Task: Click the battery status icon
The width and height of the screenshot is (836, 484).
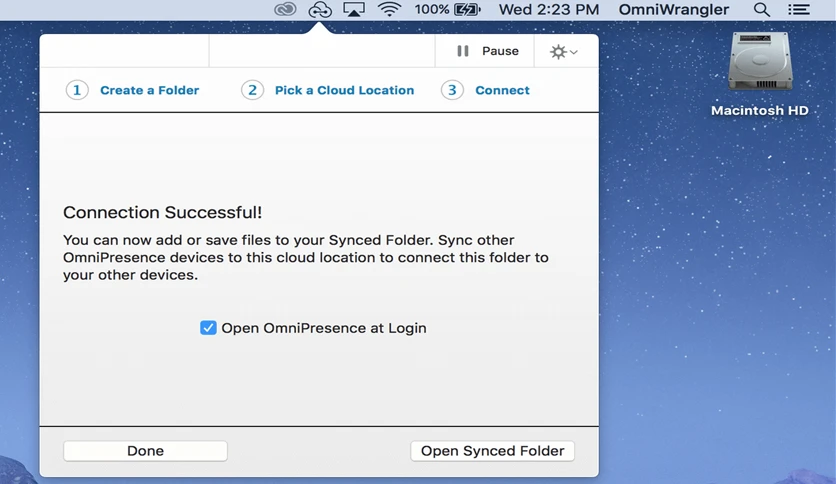Action: [467, 10]
